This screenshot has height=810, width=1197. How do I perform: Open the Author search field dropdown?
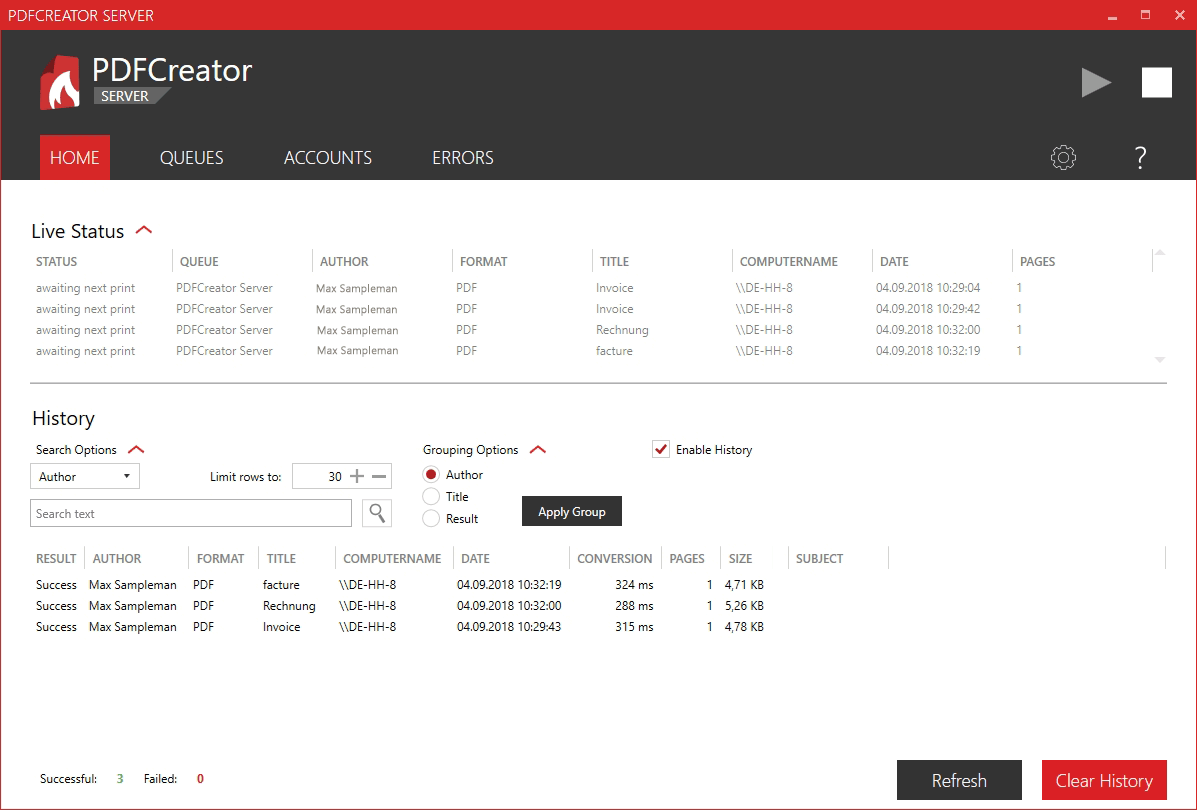129,476
